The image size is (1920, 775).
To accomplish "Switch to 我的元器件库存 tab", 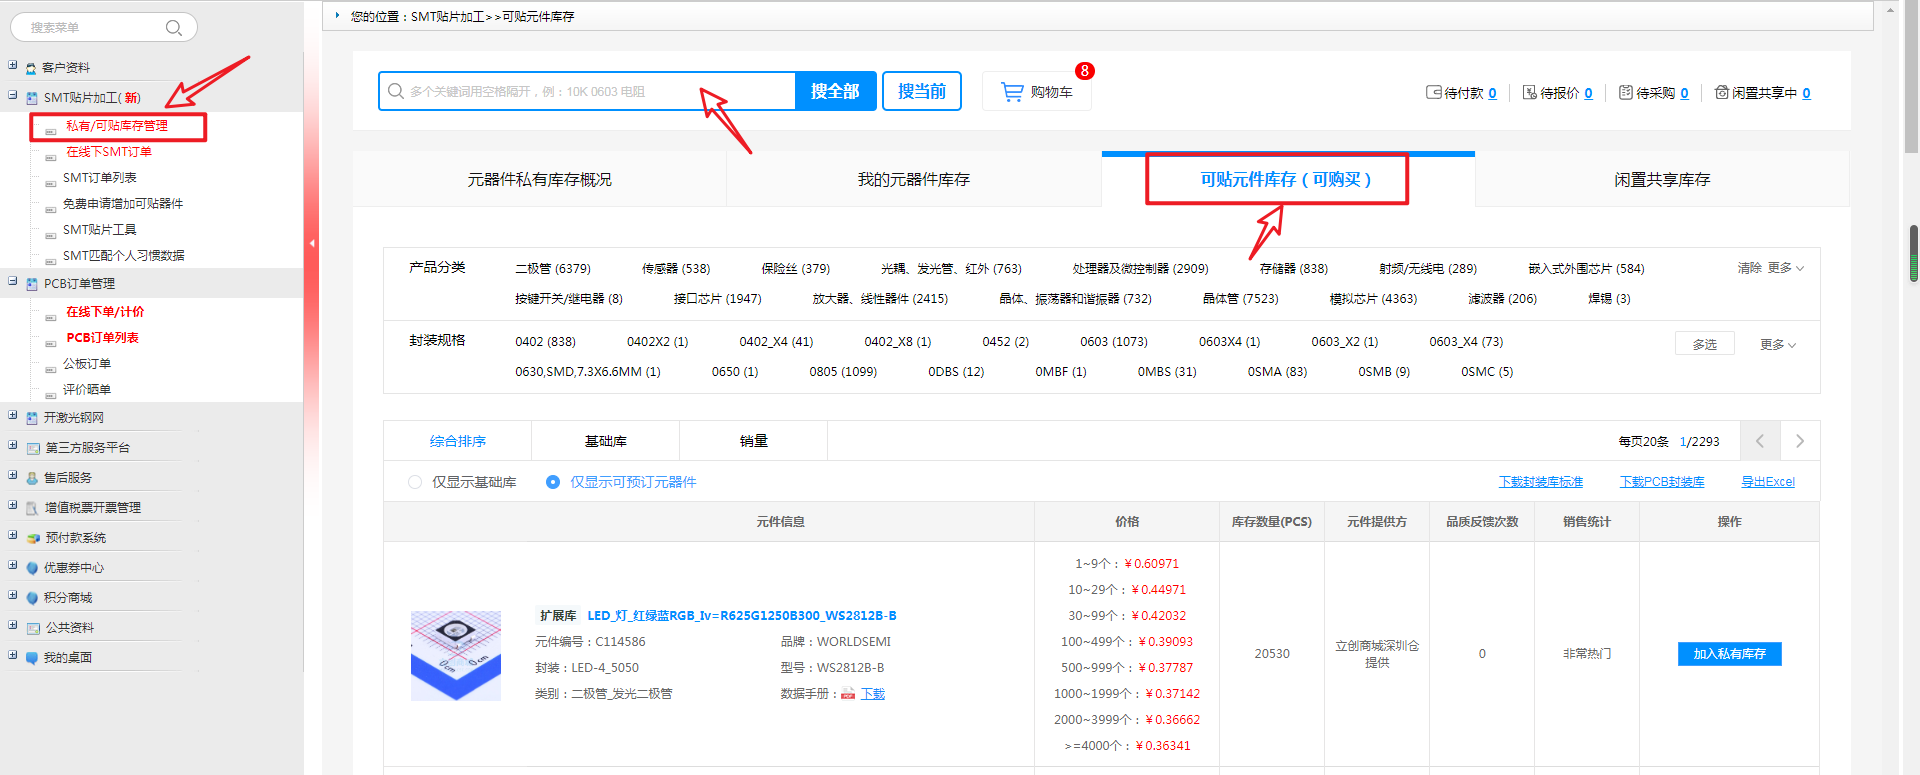I will tap(913, 180).
